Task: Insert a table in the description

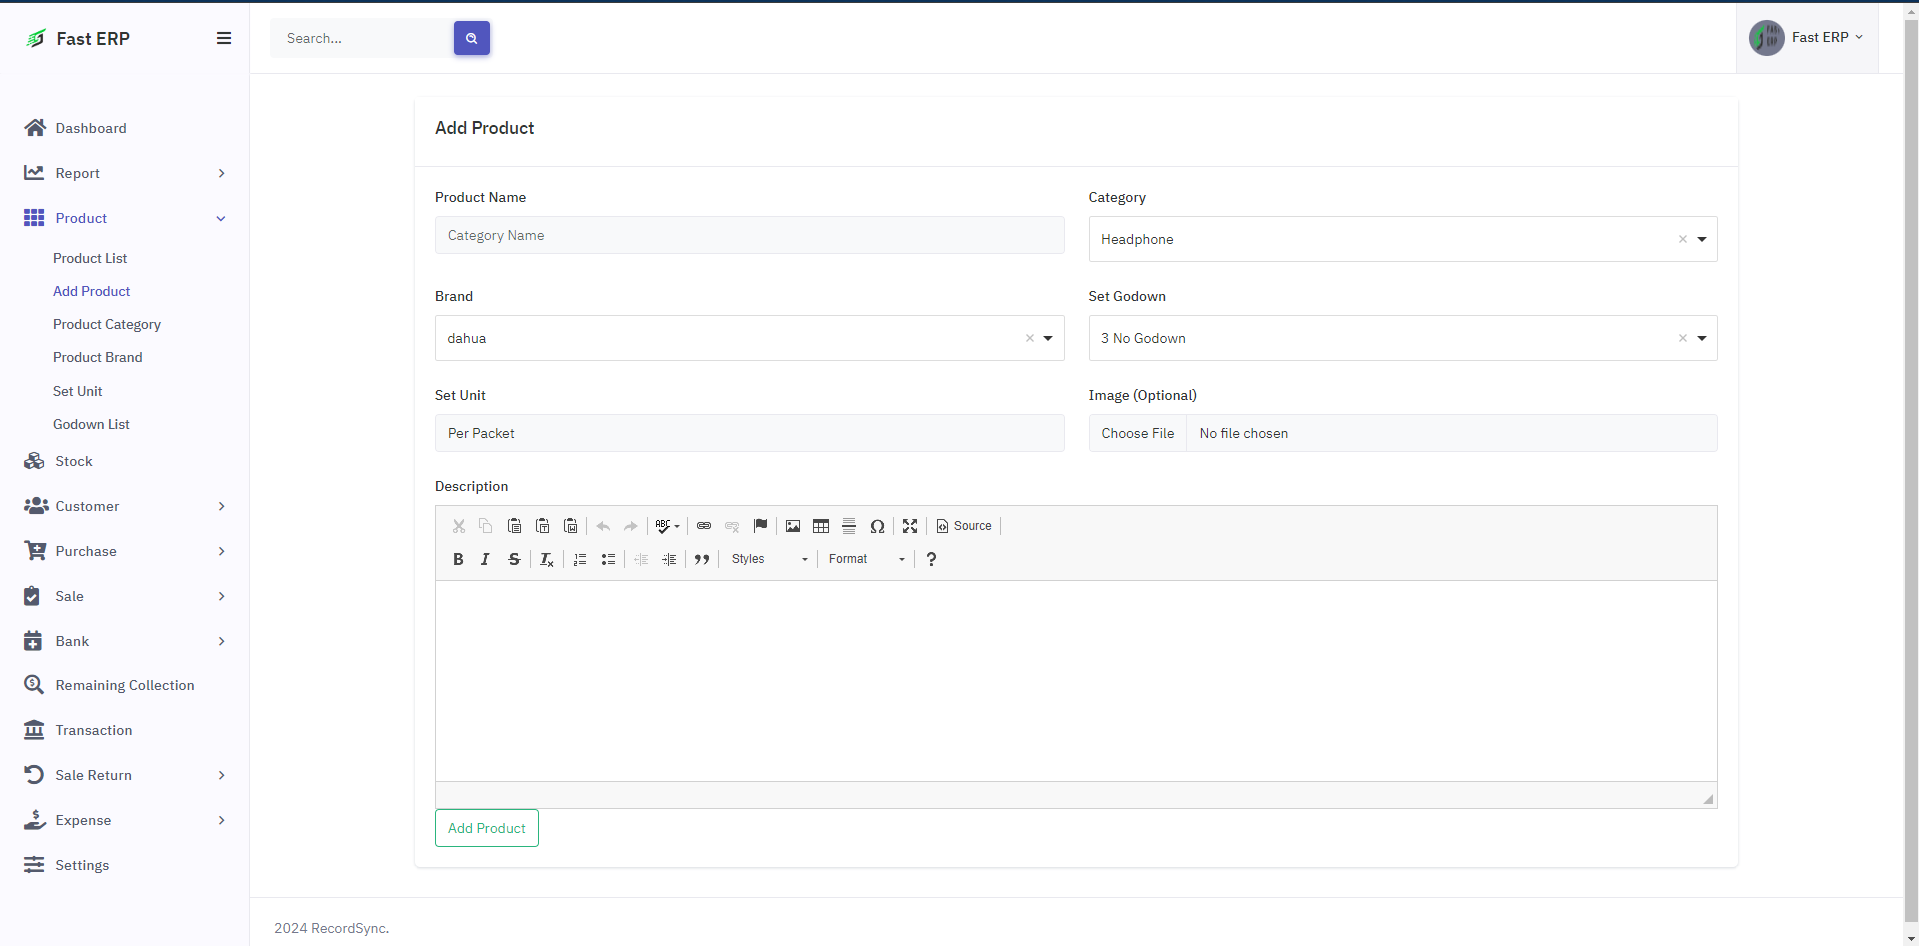Action: click(821, 526)
